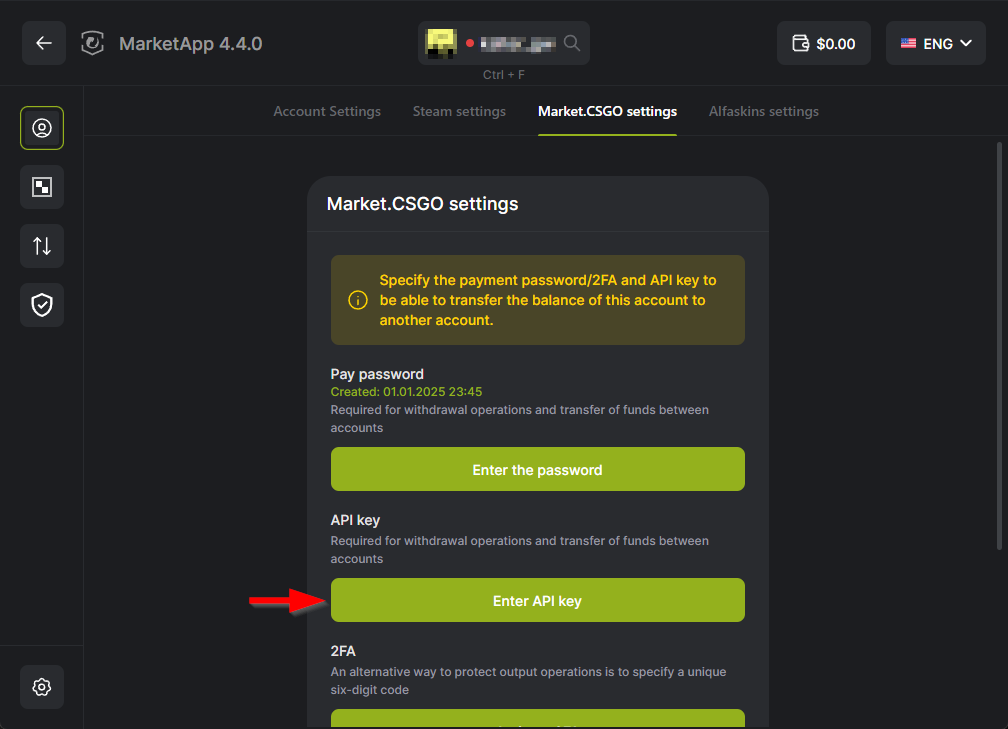Click the Enter API key button
Image resolution: width=1008 pixels, height=729 pixels.
[x=537, y=600]
